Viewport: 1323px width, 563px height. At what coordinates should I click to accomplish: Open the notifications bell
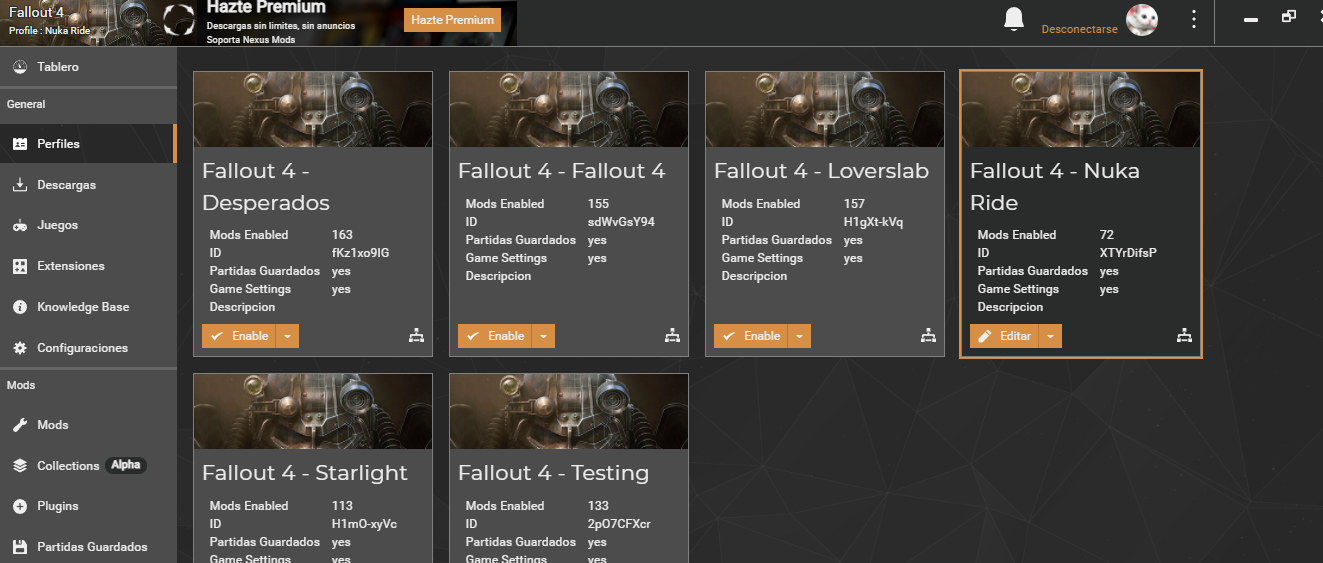(x=1014, y=19)
